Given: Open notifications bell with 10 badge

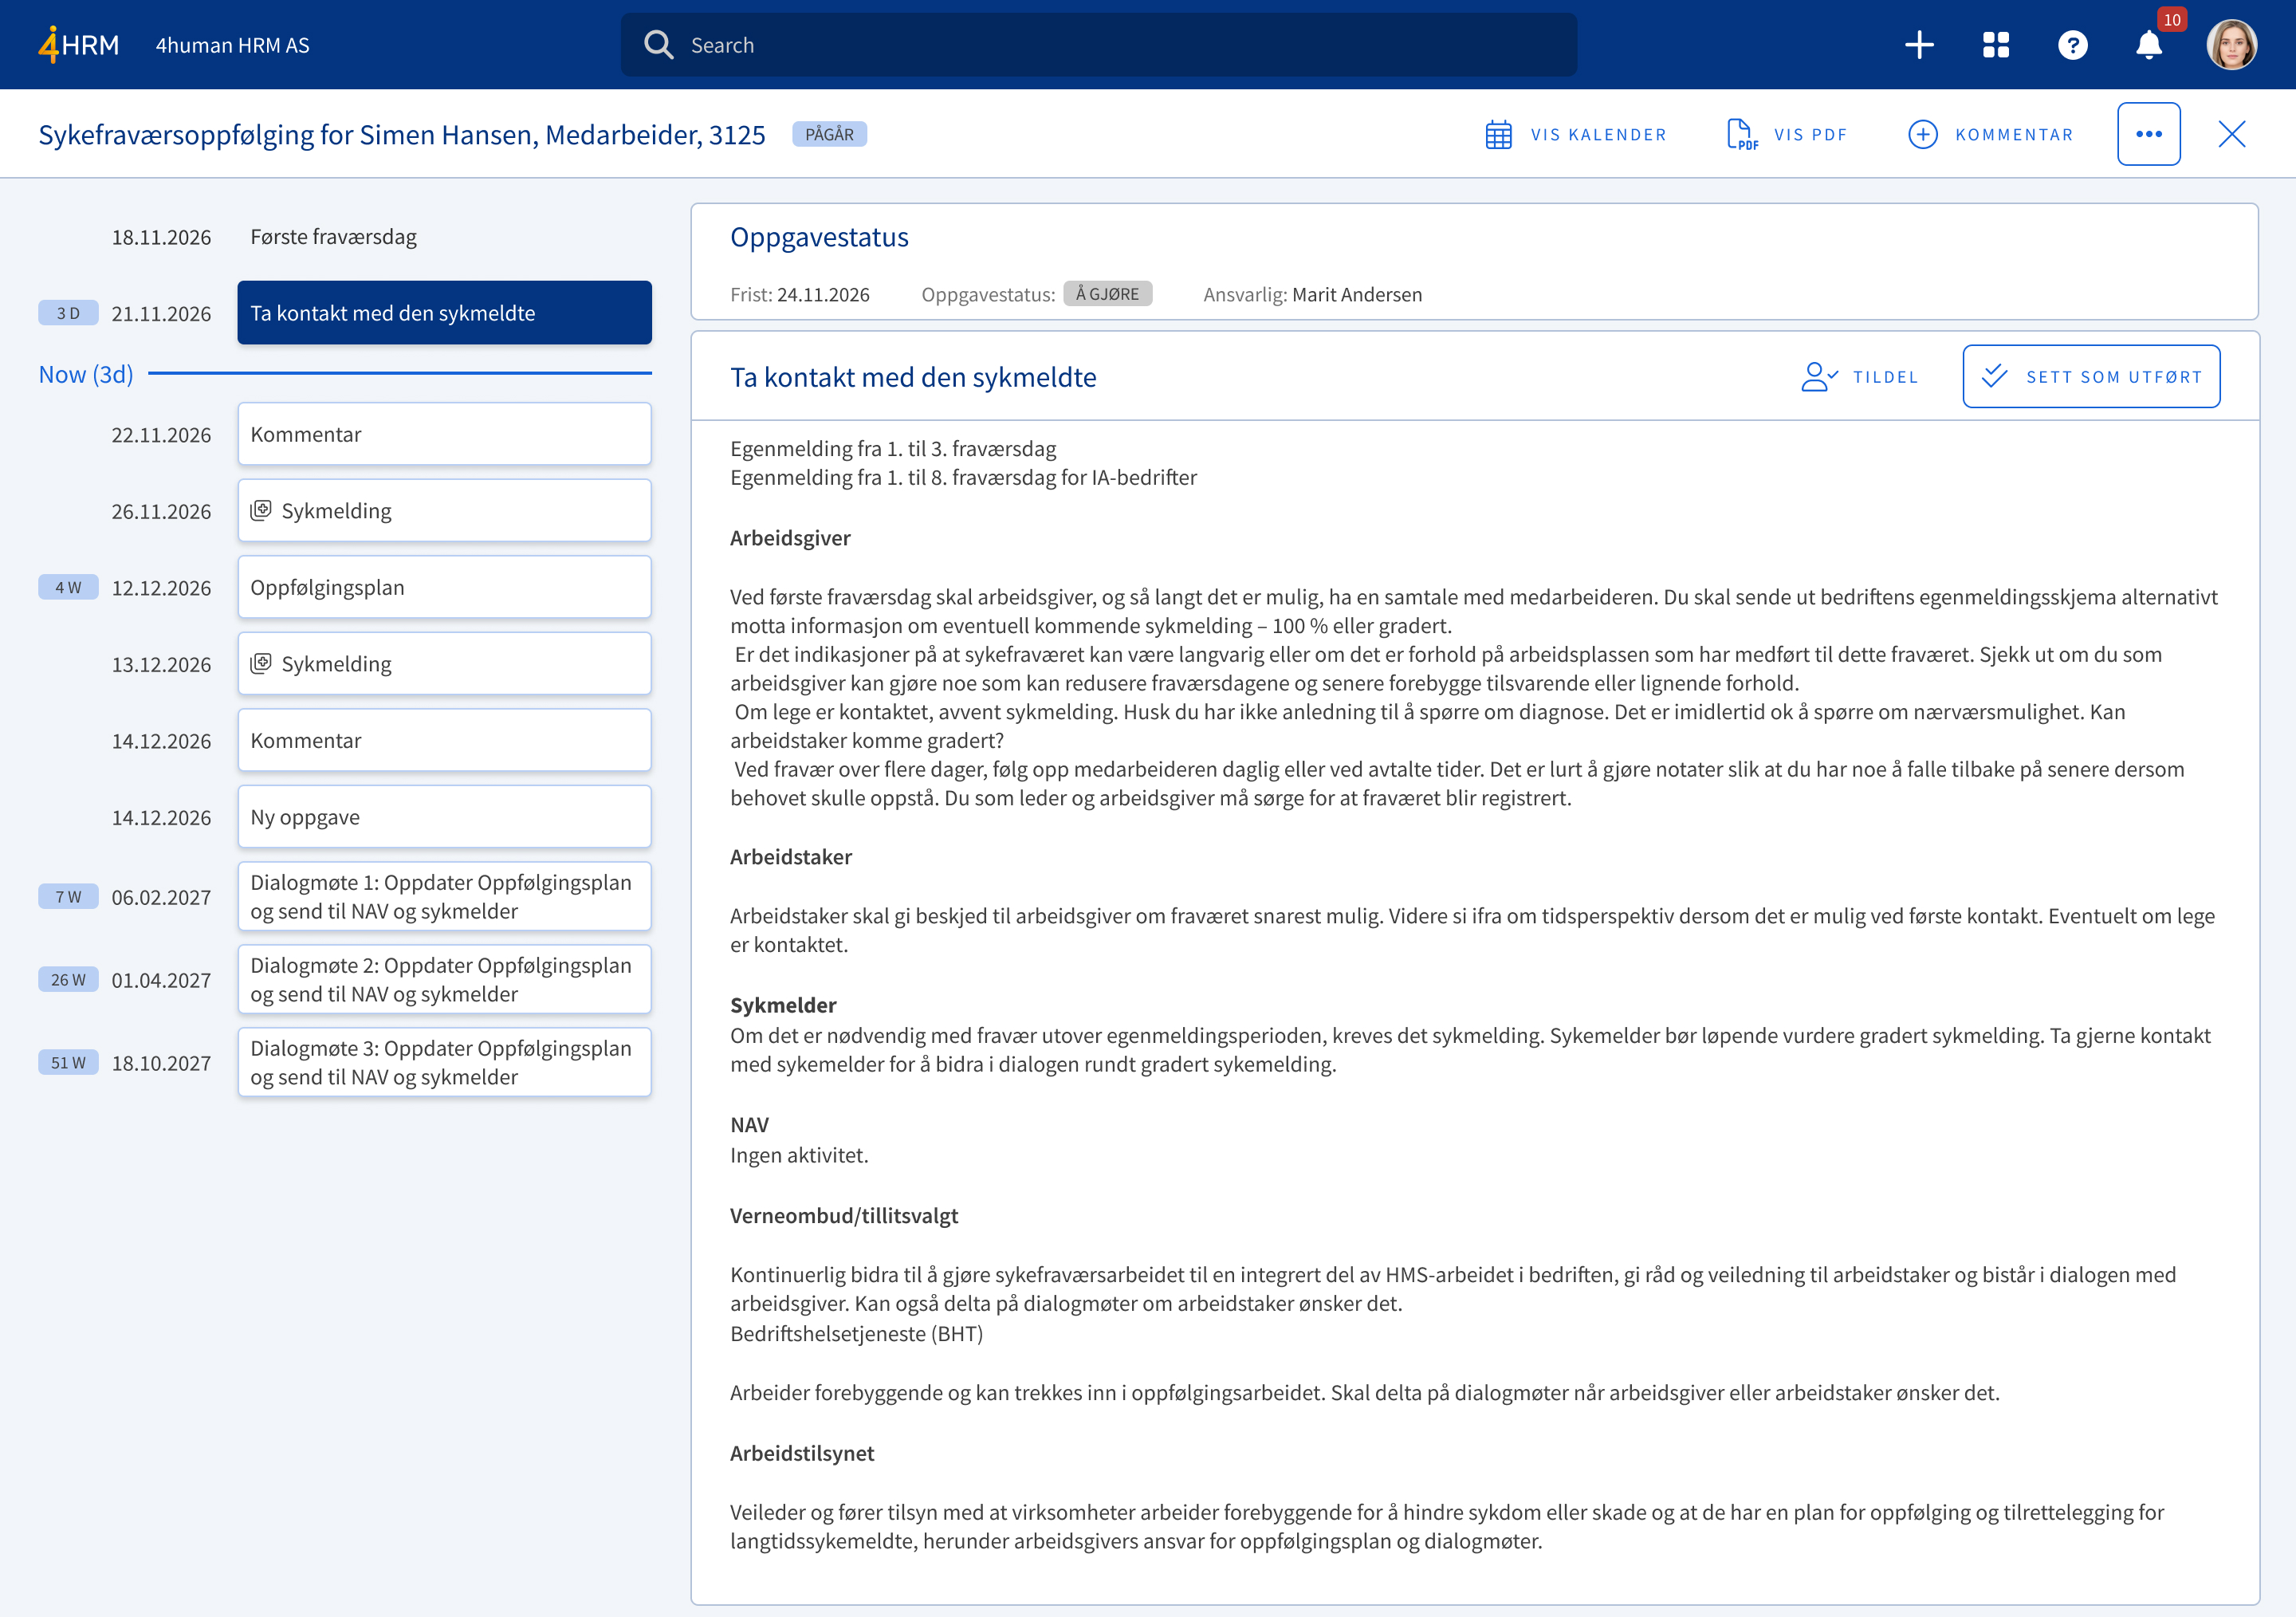Looking at the screenshot, I should click(x=2149, y=45).
